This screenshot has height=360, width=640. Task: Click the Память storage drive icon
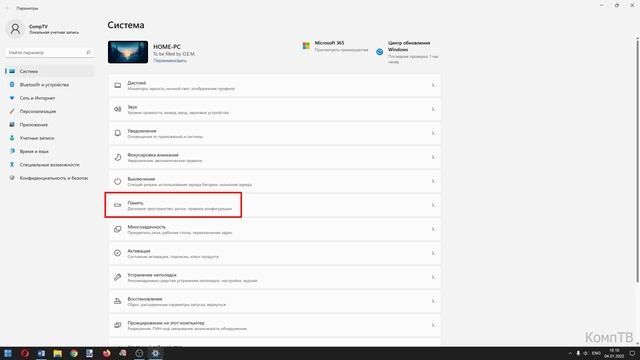pyautogui.click(x=118, y=205)
